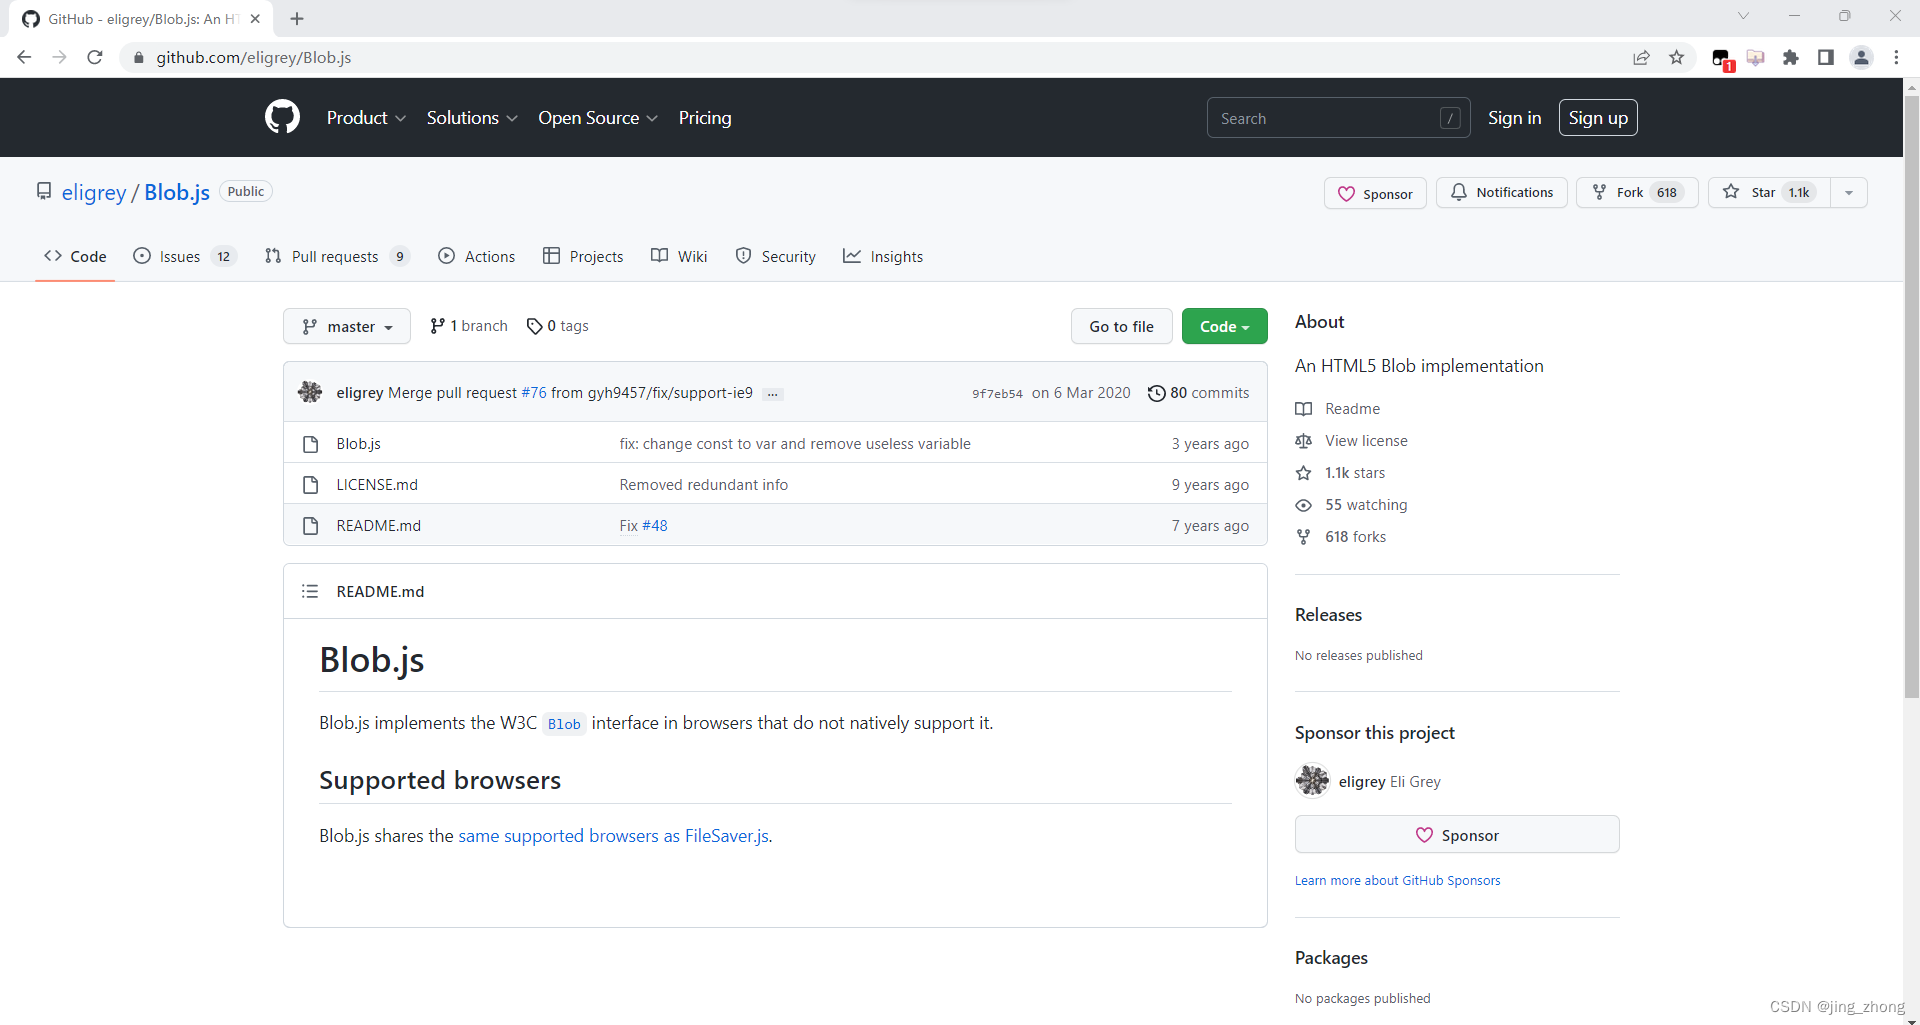Open the green Code dropdown button

coord(1224,326)
